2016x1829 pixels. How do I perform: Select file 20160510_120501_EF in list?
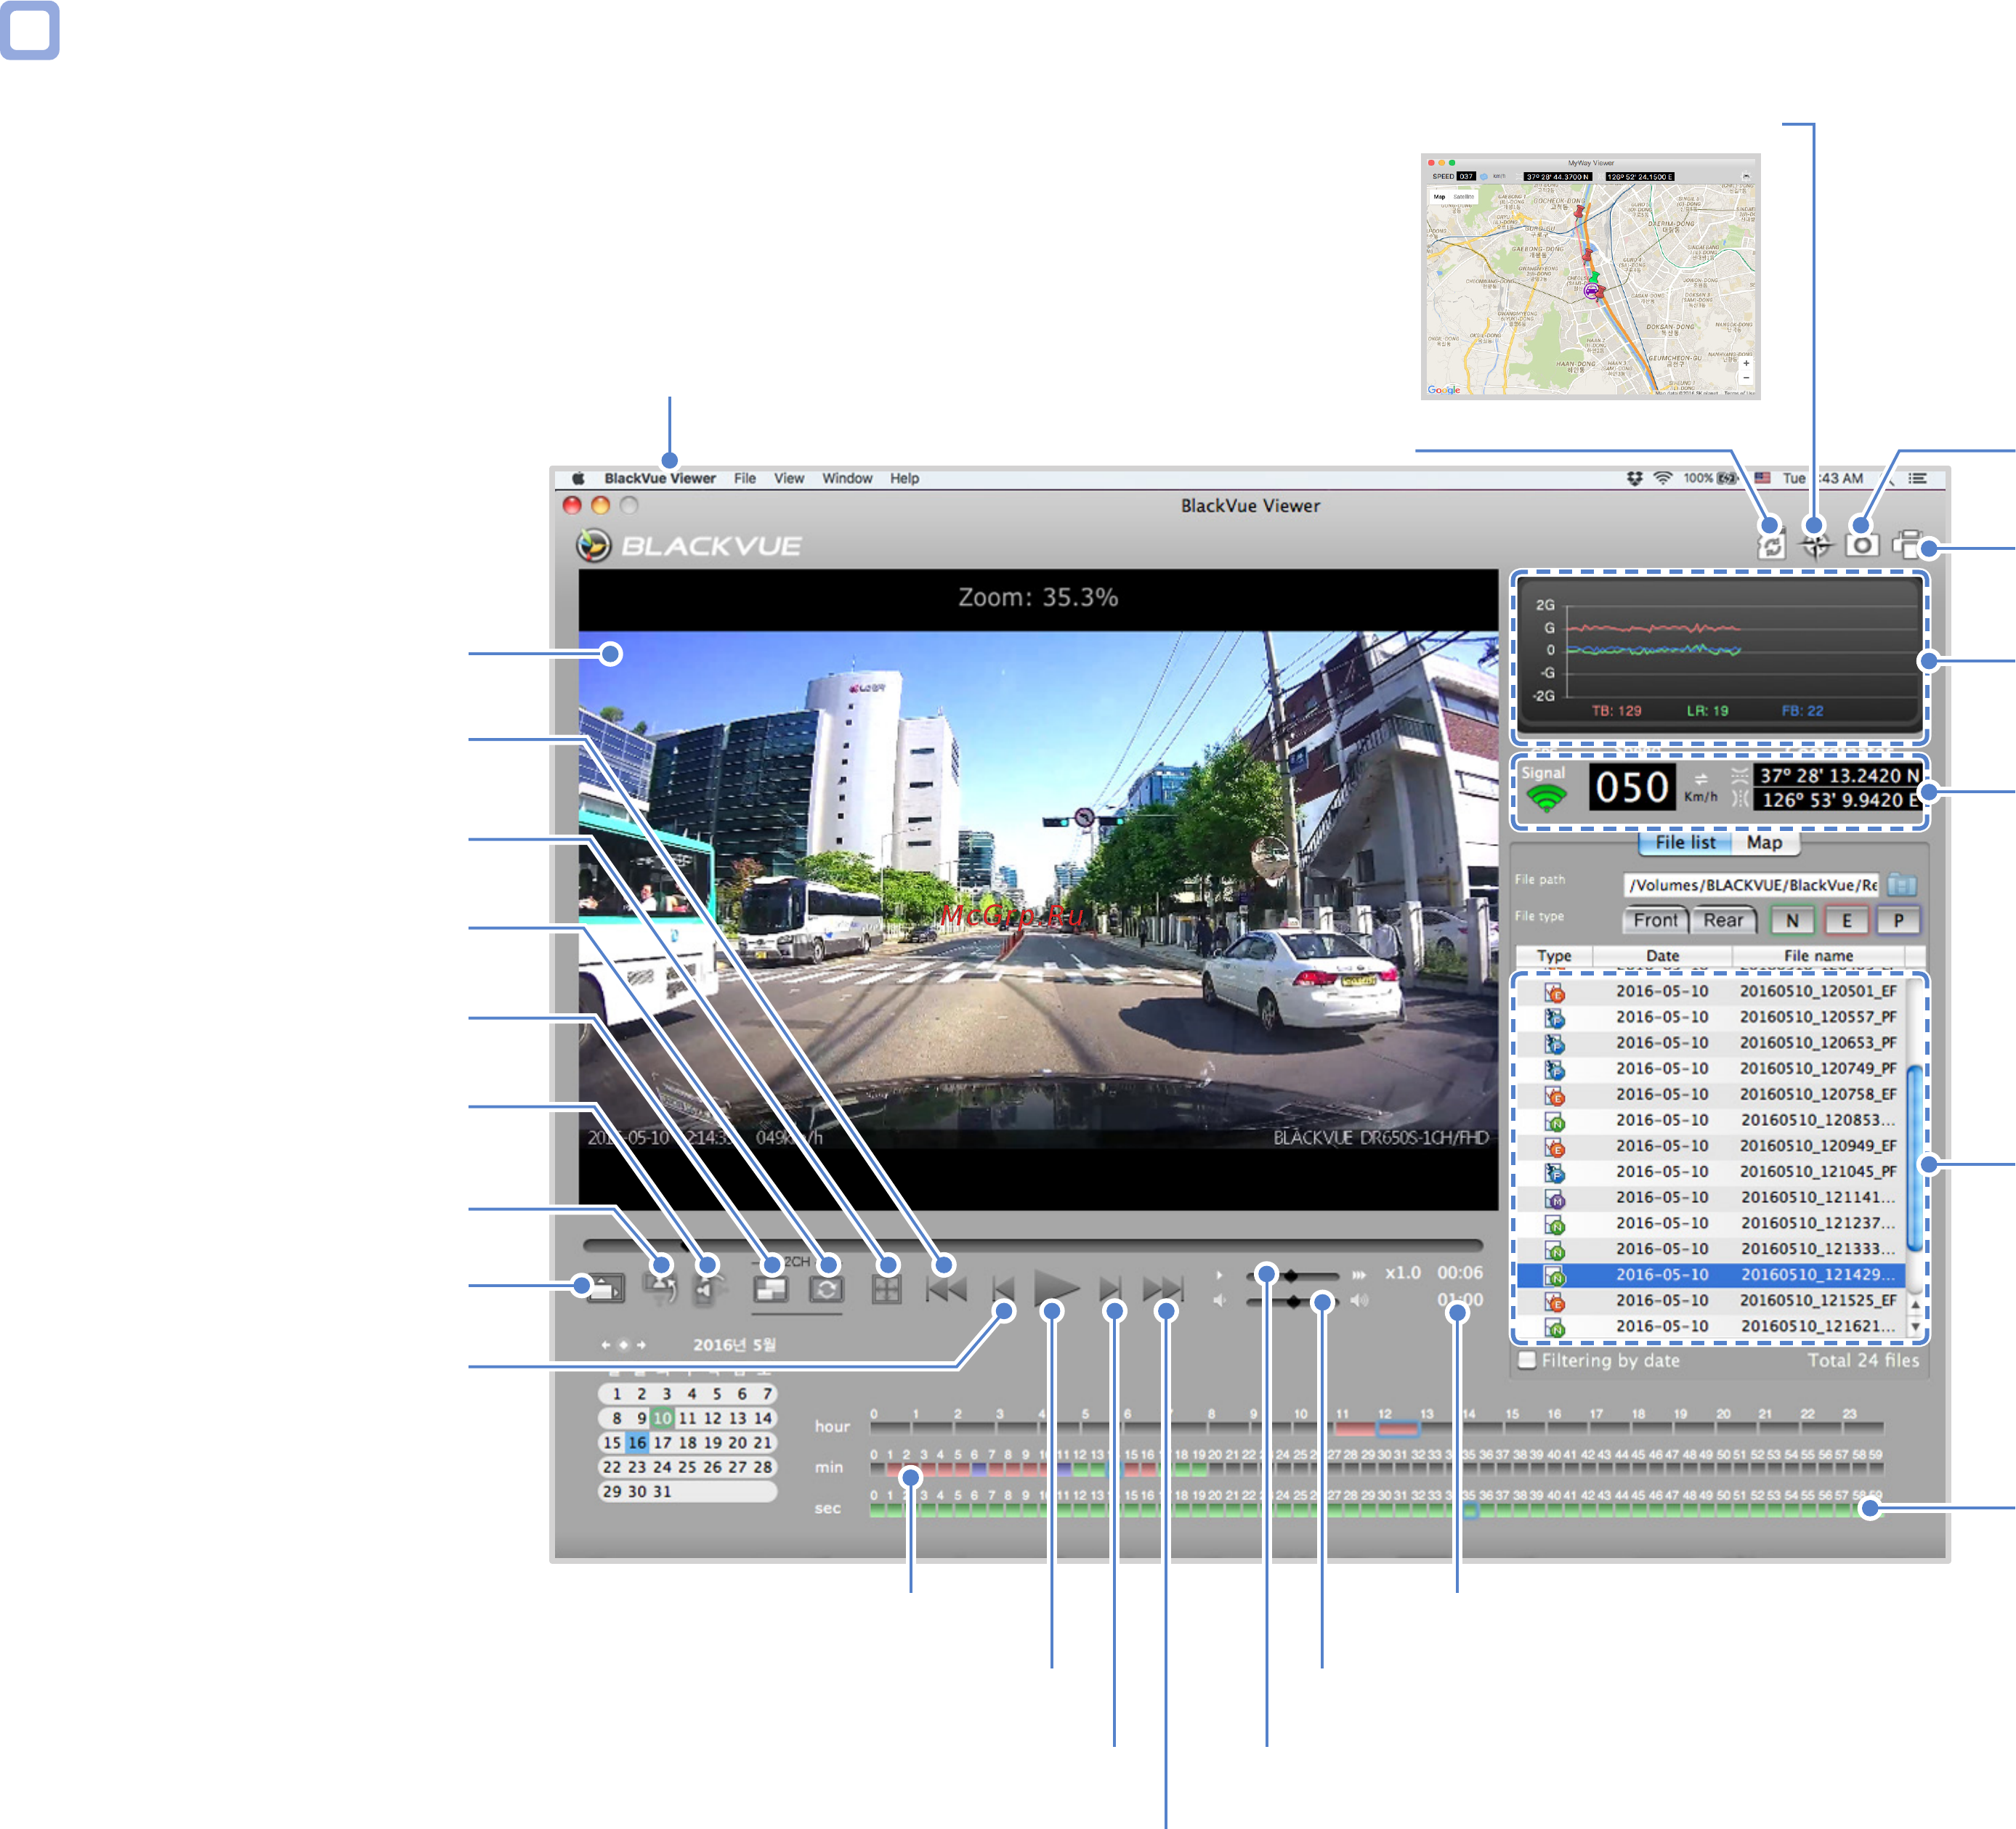(x=1711, y=991)
